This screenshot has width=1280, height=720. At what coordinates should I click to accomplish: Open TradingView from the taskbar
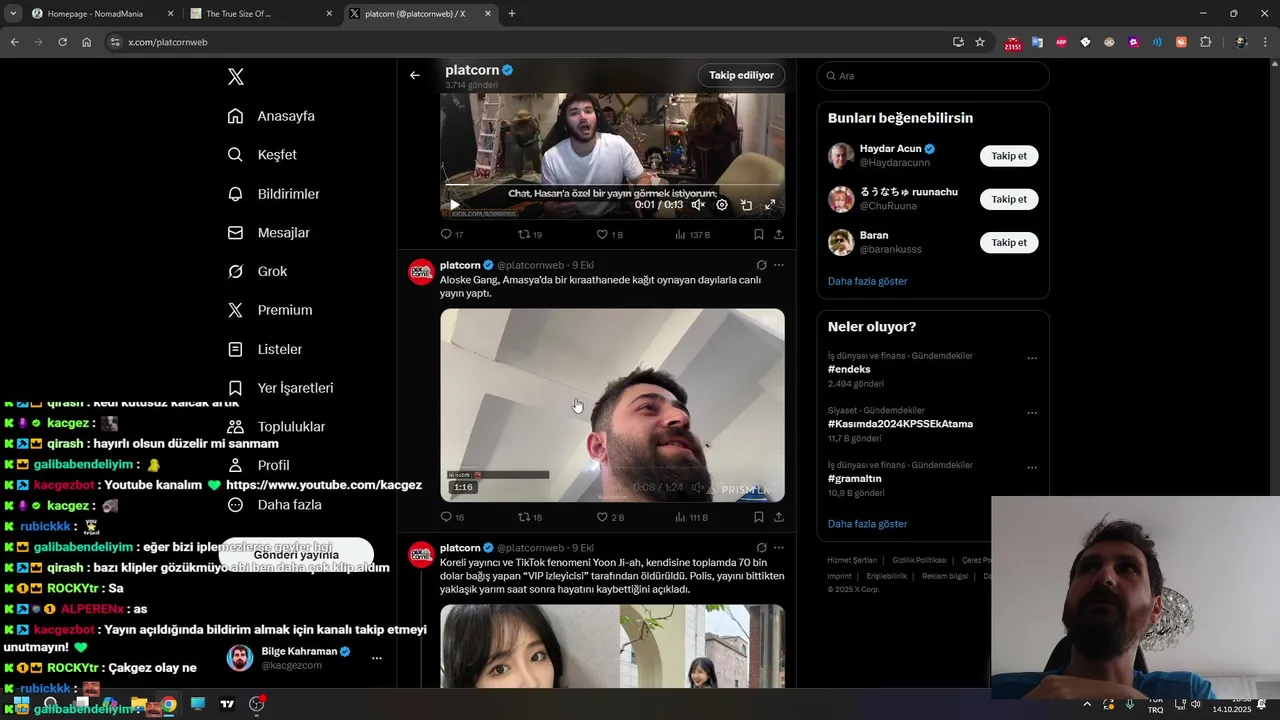click(x=227, y=704)
